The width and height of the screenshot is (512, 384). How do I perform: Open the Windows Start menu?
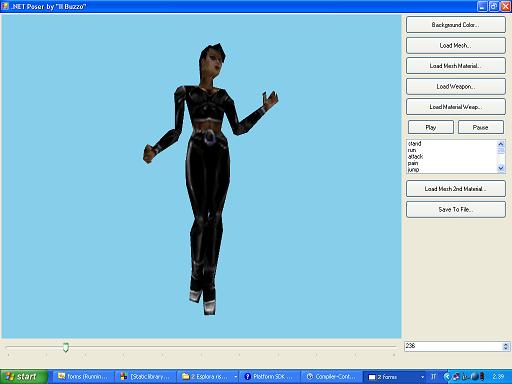[24, 377]
